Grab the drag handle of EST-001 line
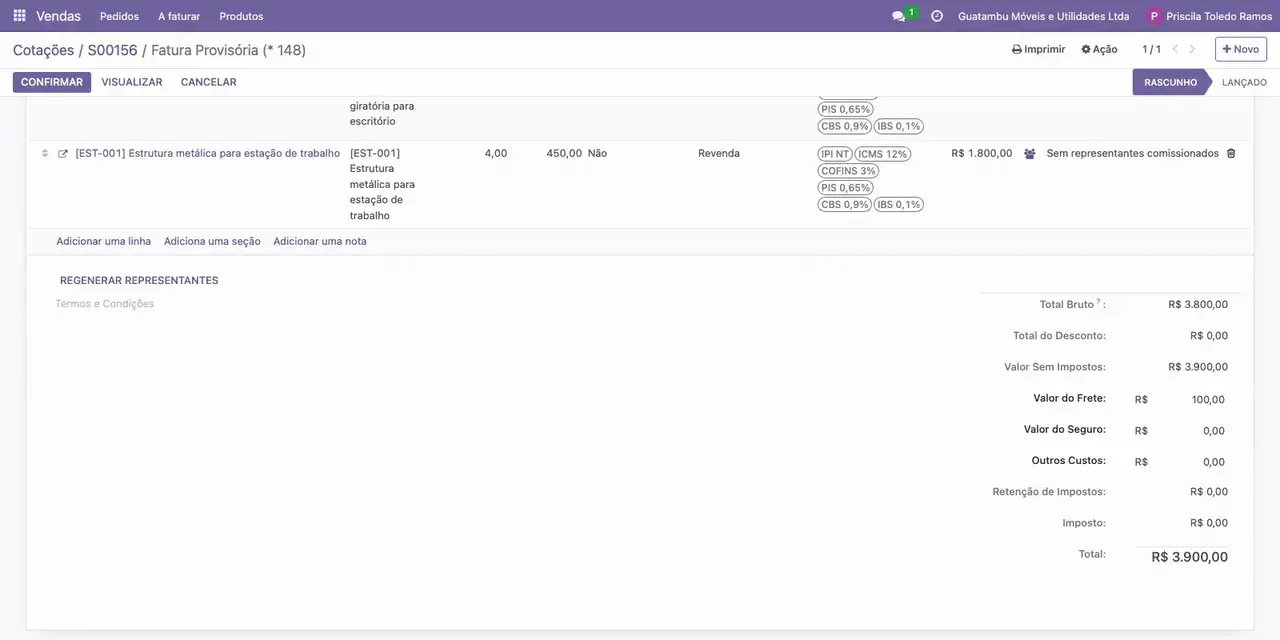The height and width of the screenshot is (640, 1280). (x=44, y=153)
